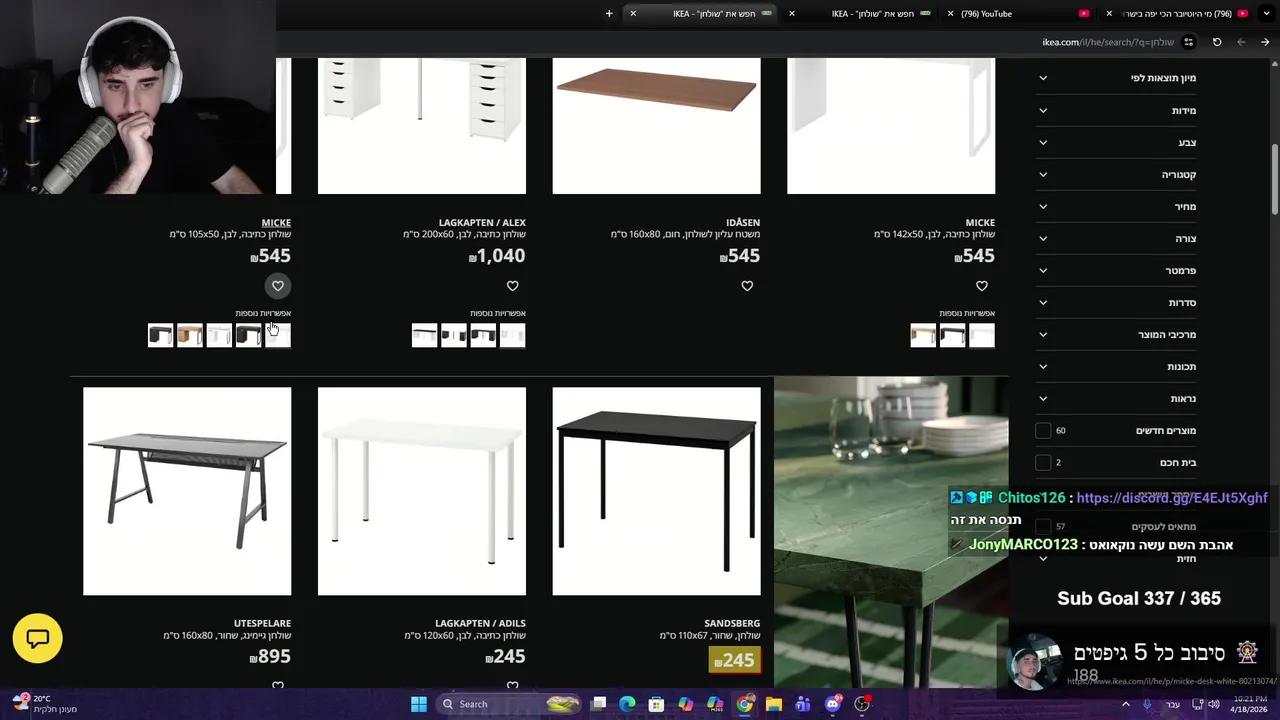Screen dimensions: 1280x720
Task: Open the IDÅSEN product link
Action: coord(743,222)
